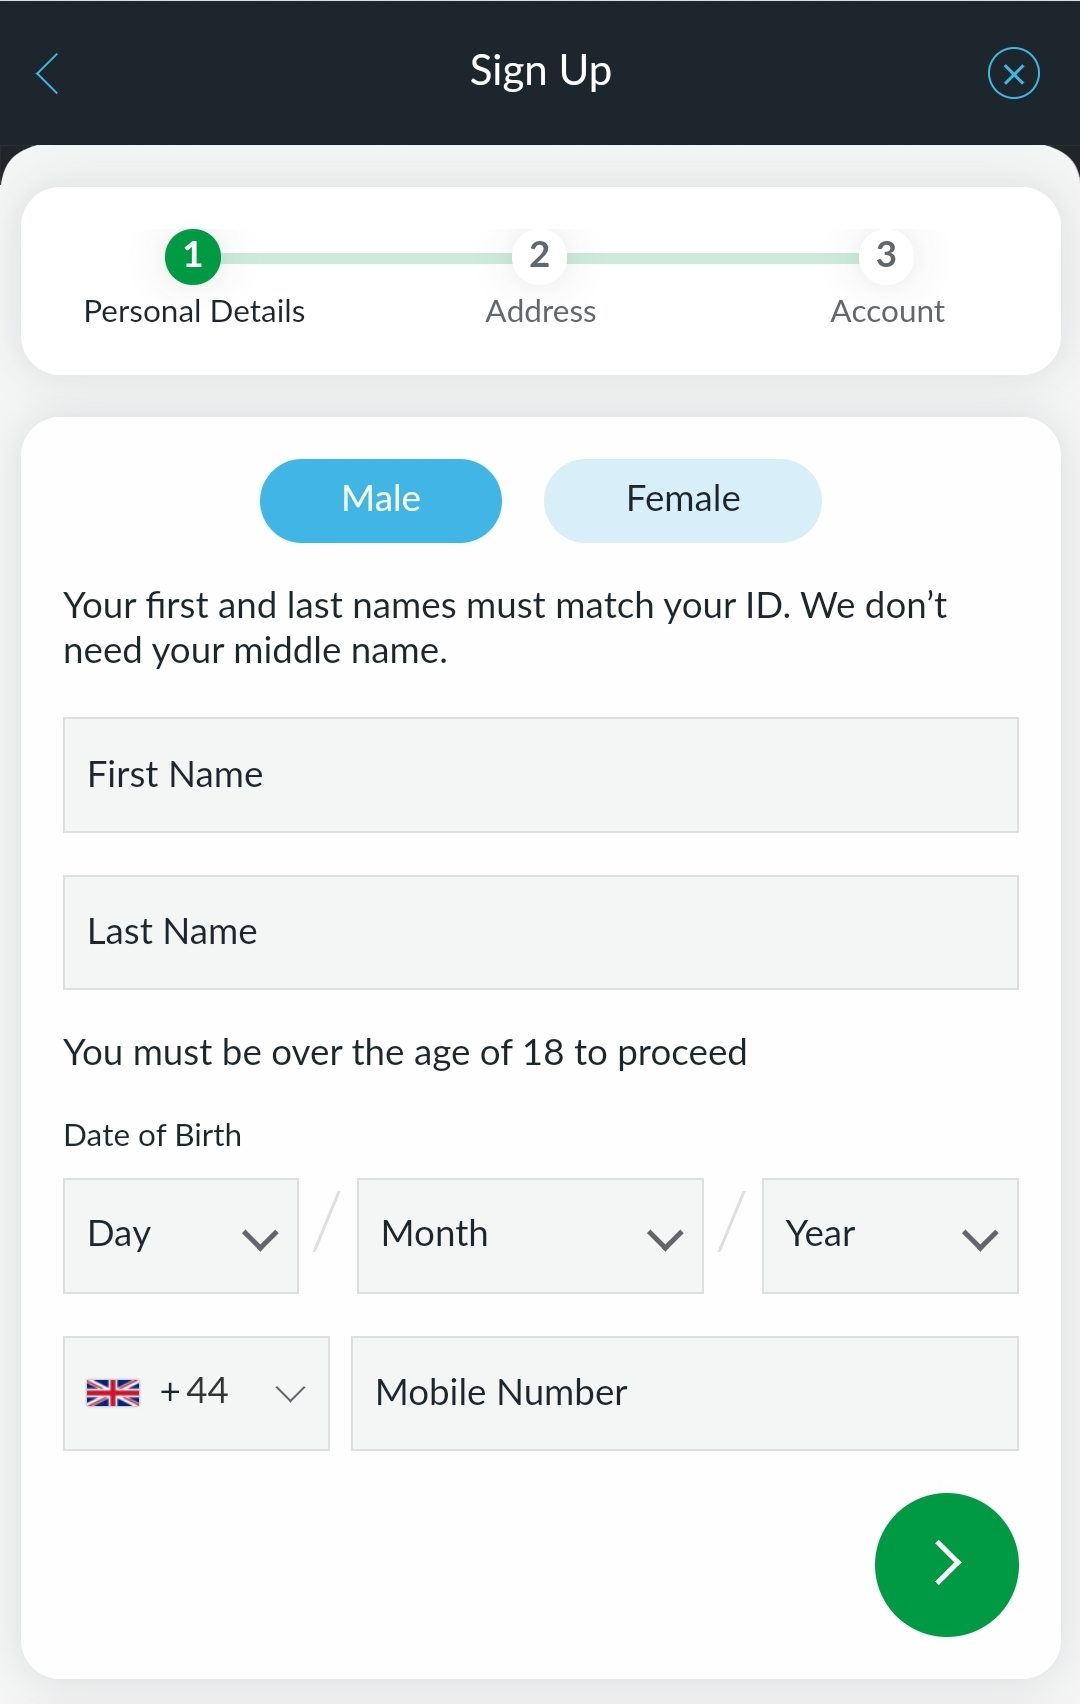Close the Sign Up screen
The width and height of the screenshot is (1080, 1704).
pos(1013,73)
